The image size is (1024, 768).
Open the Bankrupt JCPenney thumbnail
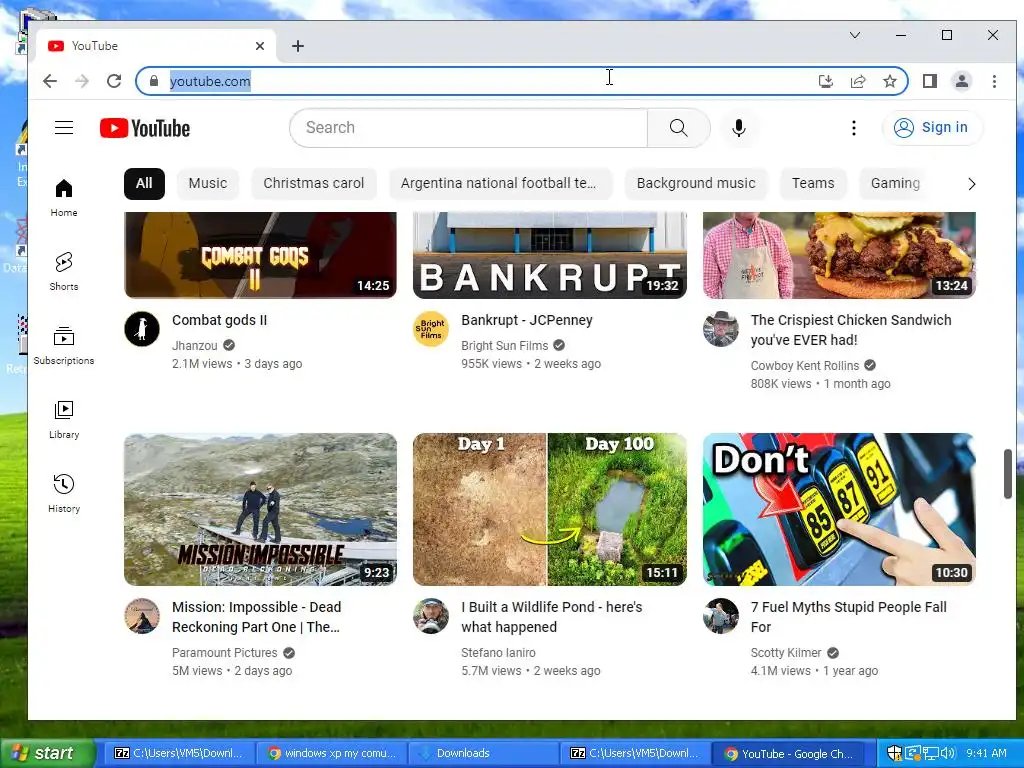[550, 255]
